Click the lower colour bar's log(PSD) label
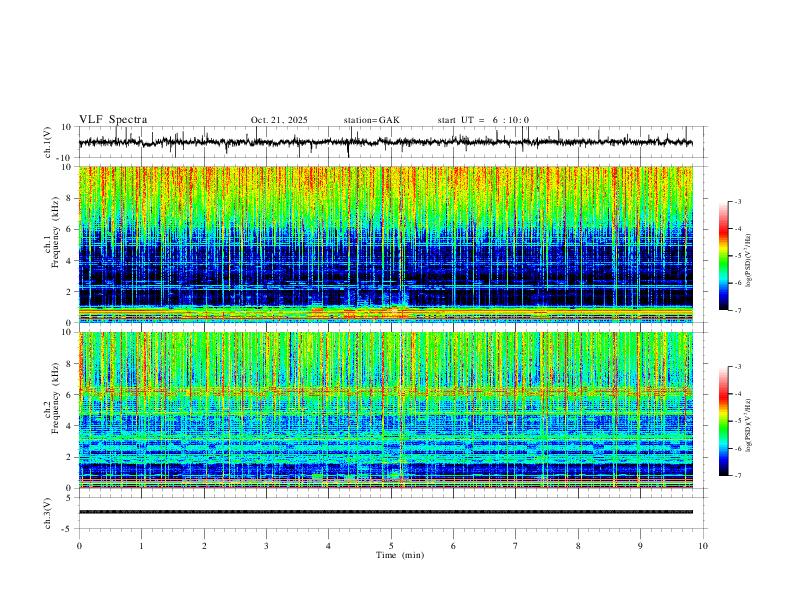Viewport: 792px width, 612px height. 749,425
